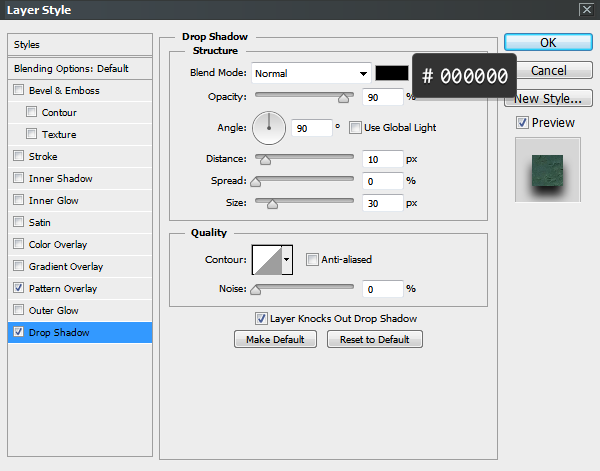The height and width of the screenshot is (471, 600).
Task: Open the Blend Mode dropdown
Action: (x=310, y=73)
